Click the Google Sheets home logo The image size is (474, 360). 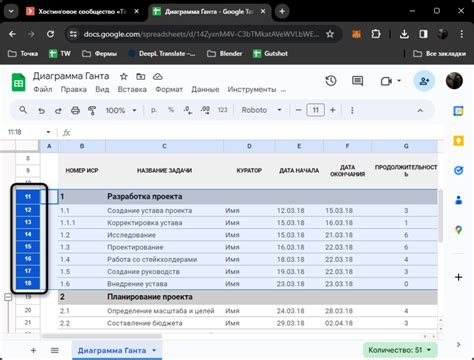19,82
